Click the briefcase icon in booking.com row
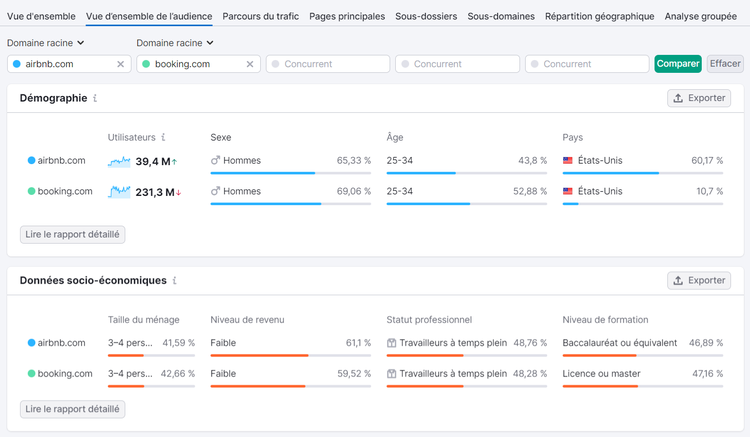750x437 pixels. [x=391, y=373]
